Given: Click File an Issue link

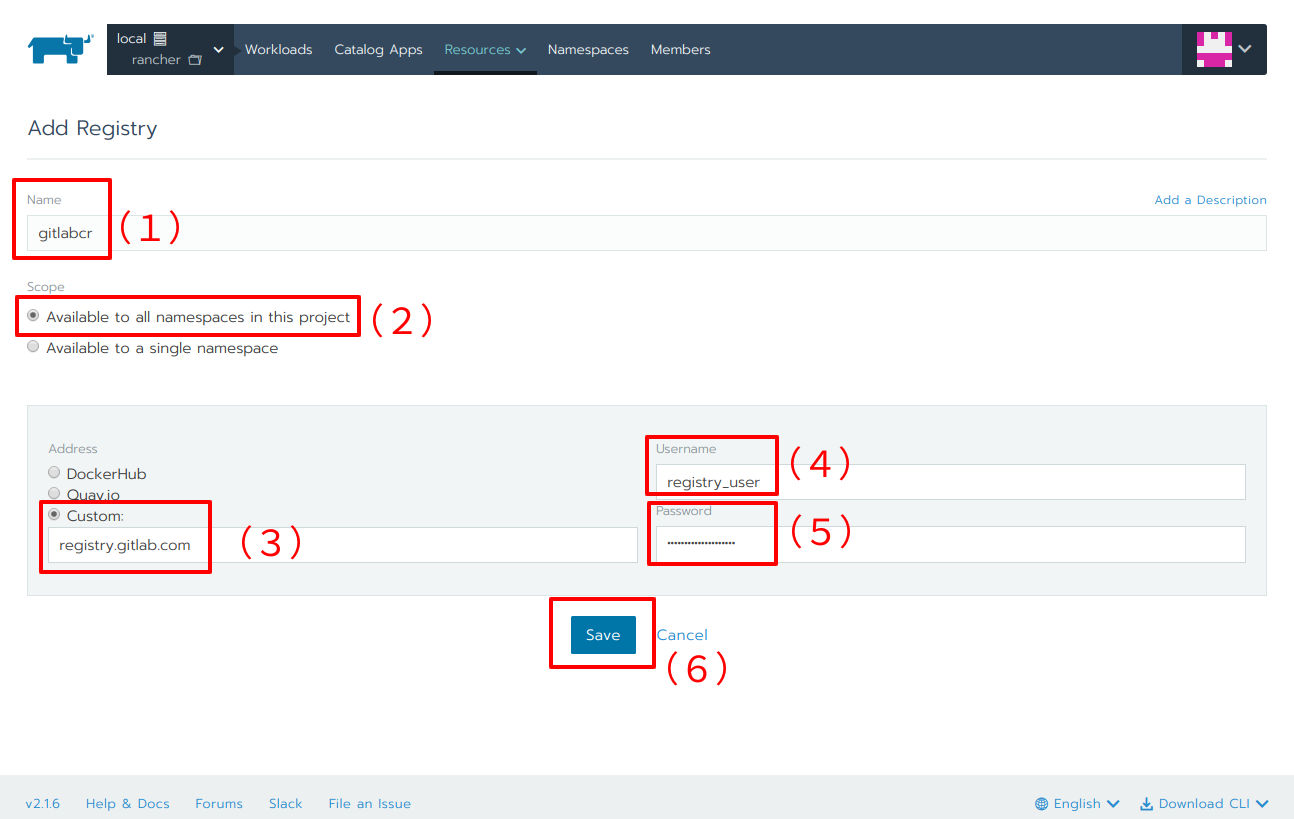Looking at the screenshot, I should pos(369,804).
